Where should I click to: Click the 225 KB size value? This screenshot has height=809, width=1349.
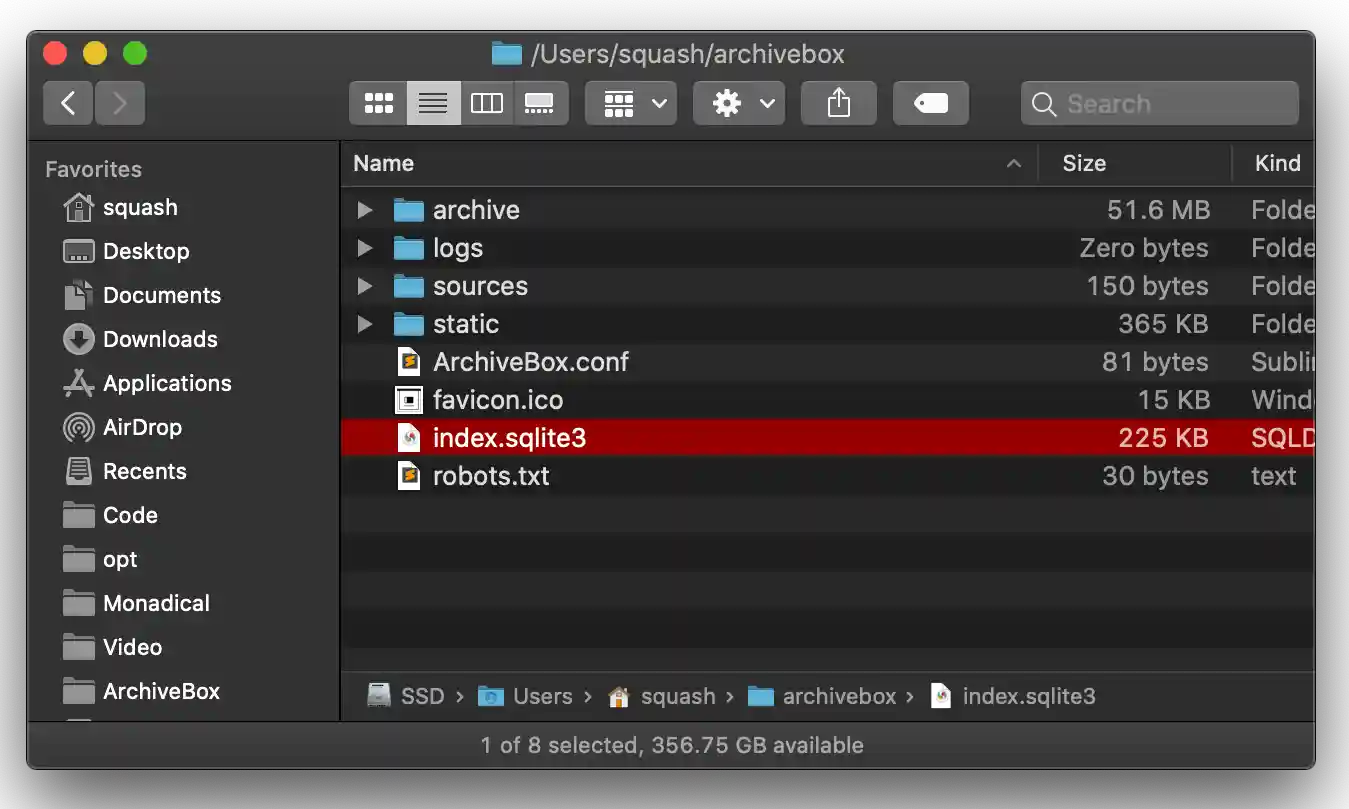pos(1163,438)
